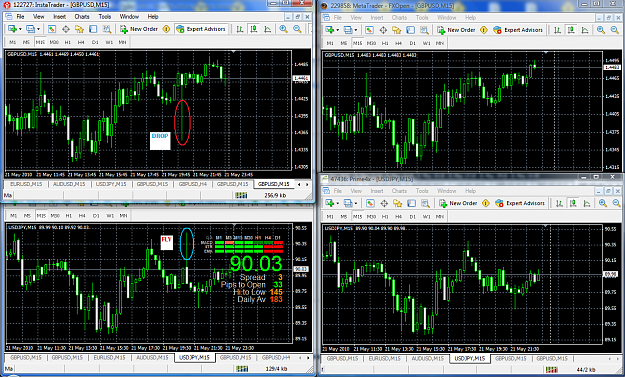Expand Profiles dropdown arrow in FXOpen
This screenshot has height=377, width=625.
tap(356, 30)
